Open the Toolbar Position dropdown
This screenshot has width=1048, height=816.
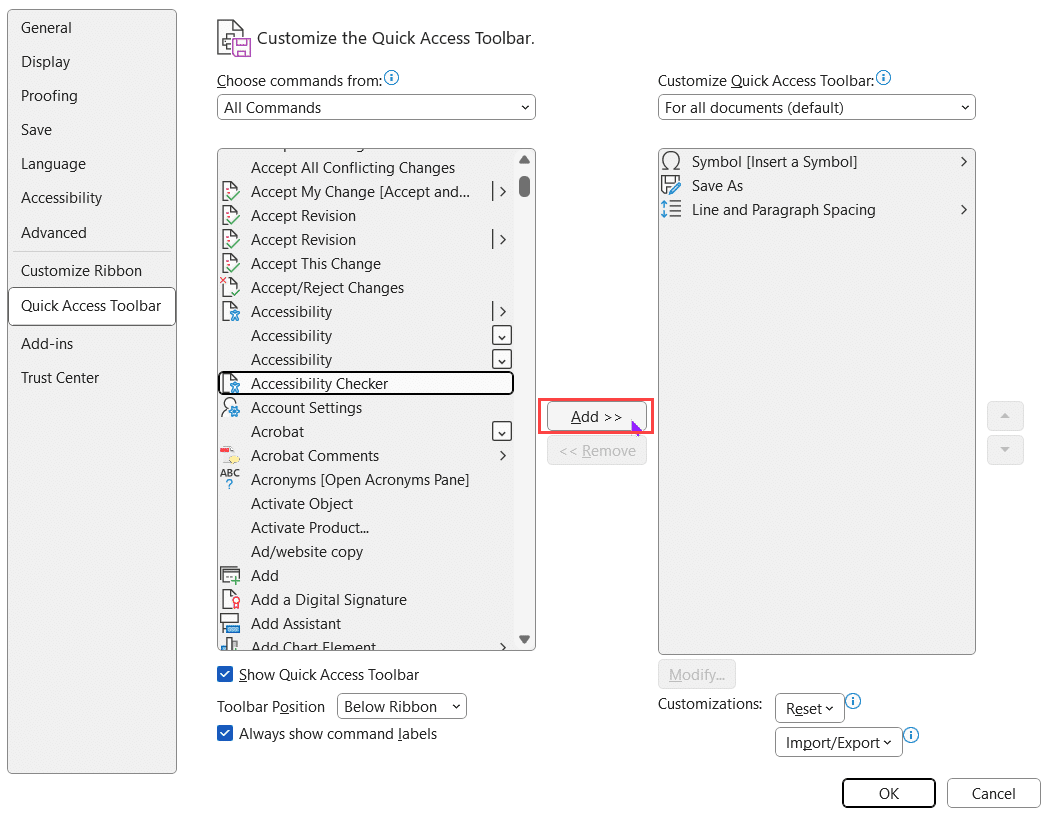[401, 705]
